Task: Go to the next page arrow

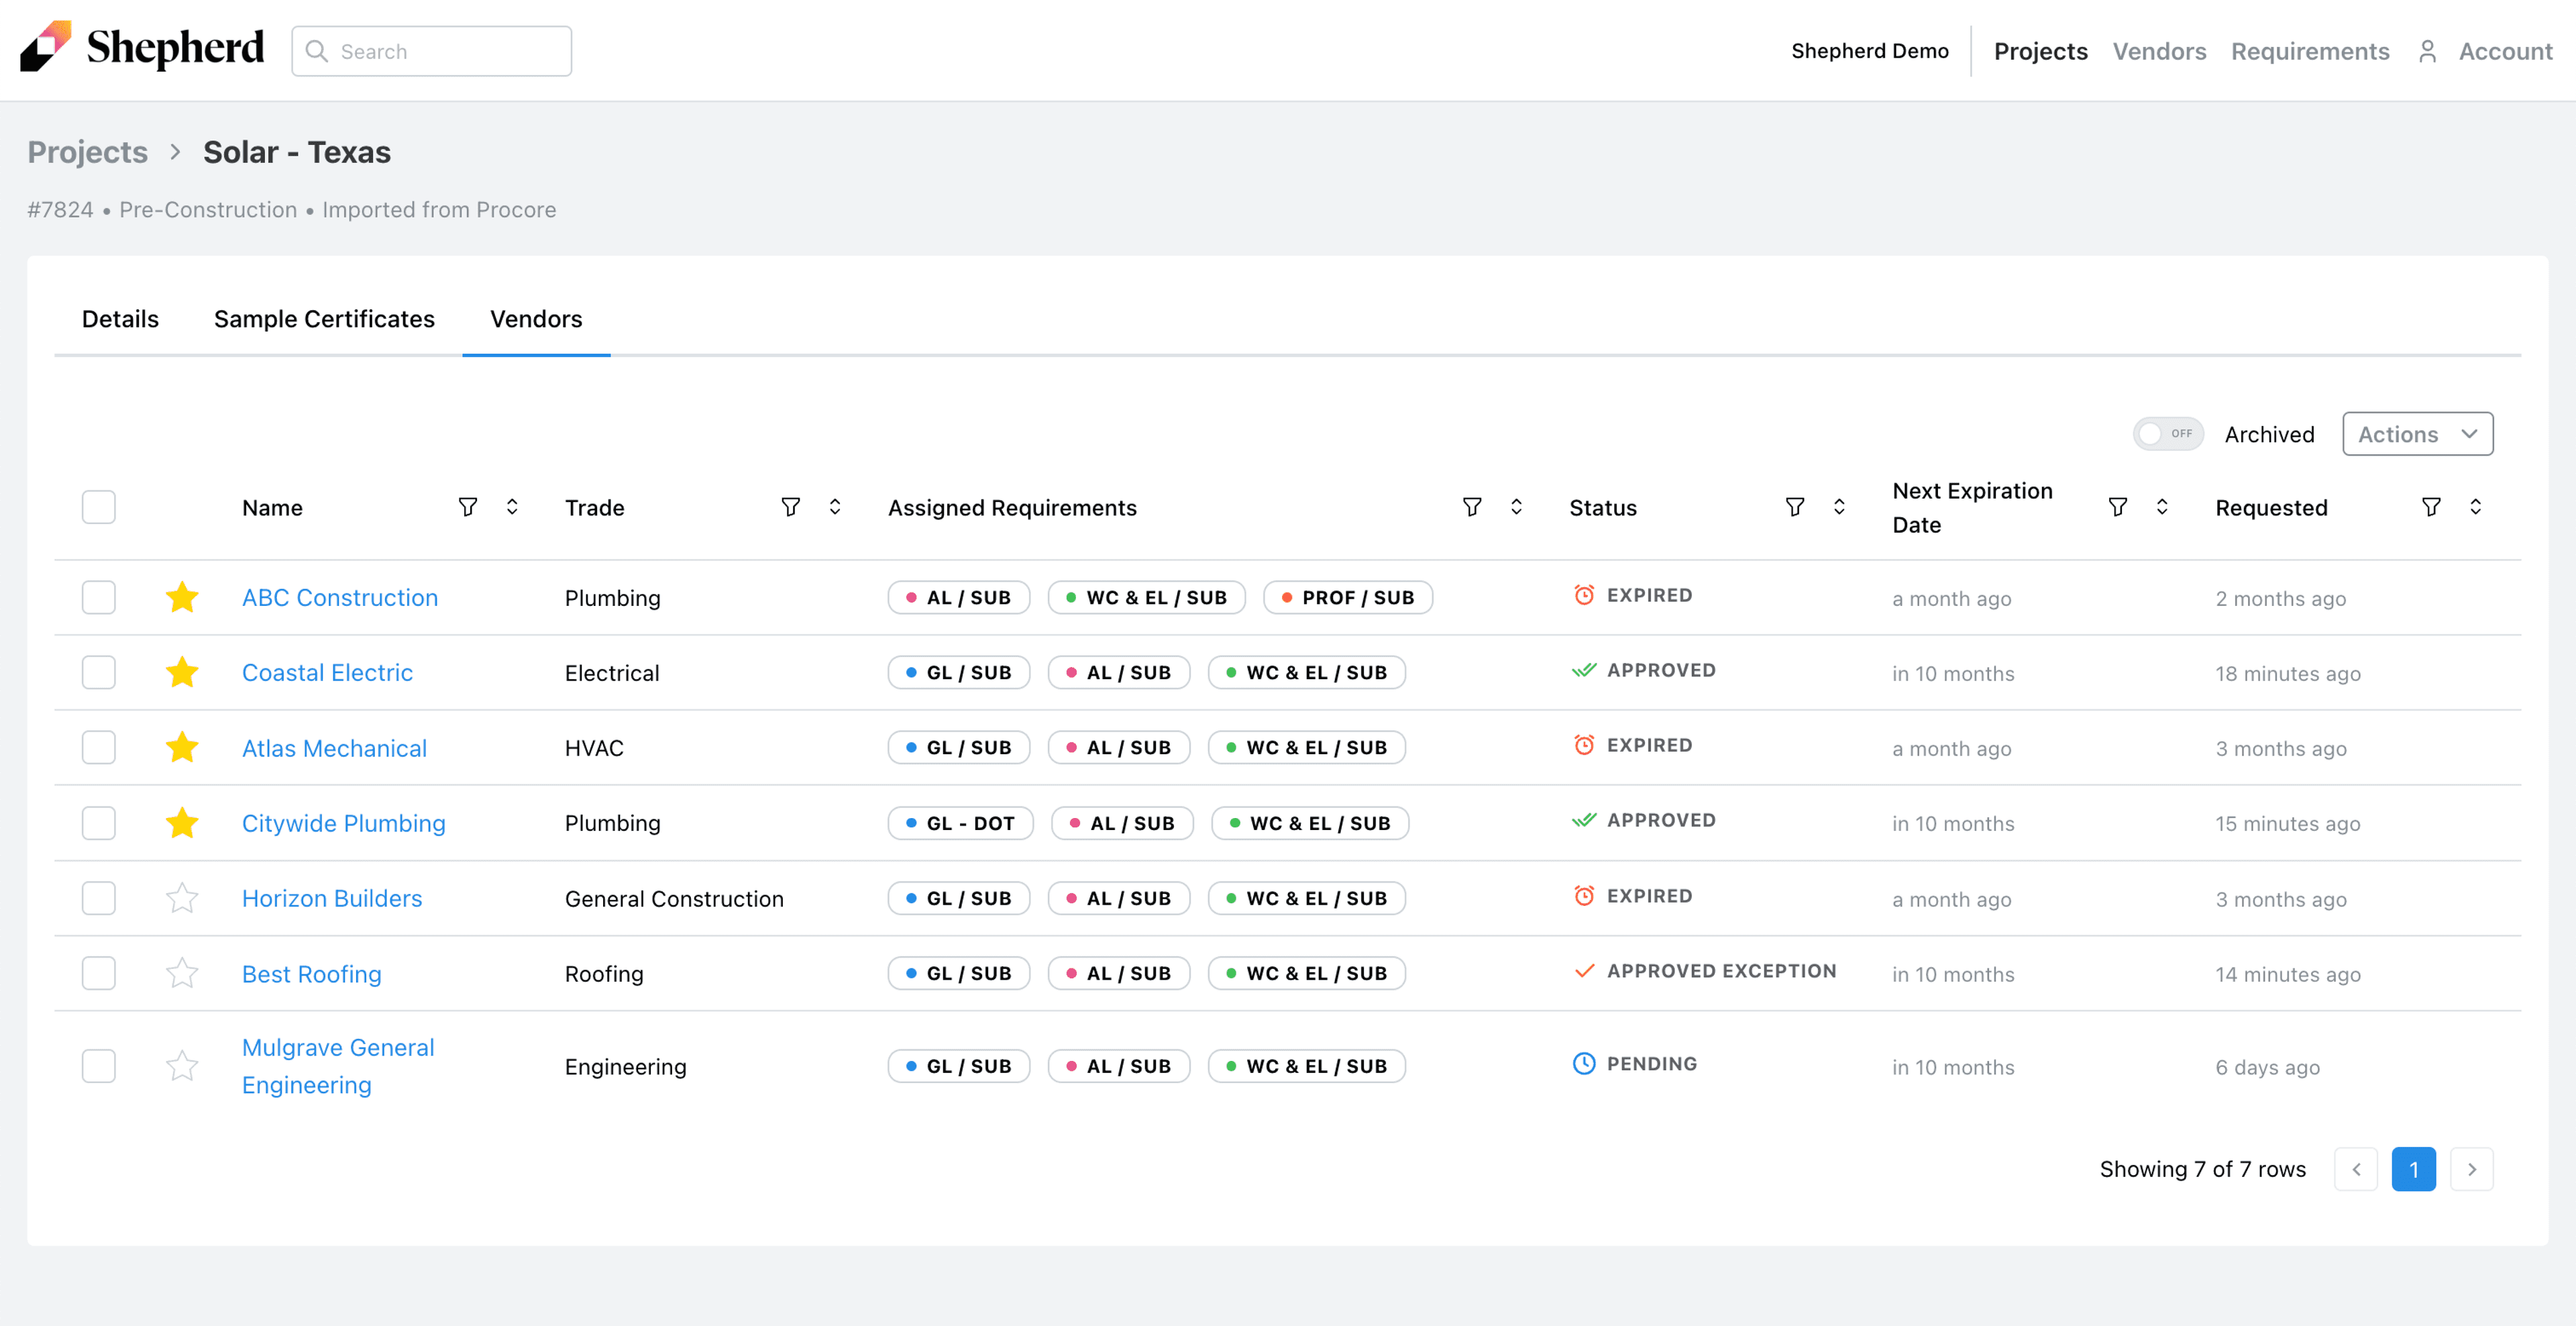Action: click(2472, 1169)
